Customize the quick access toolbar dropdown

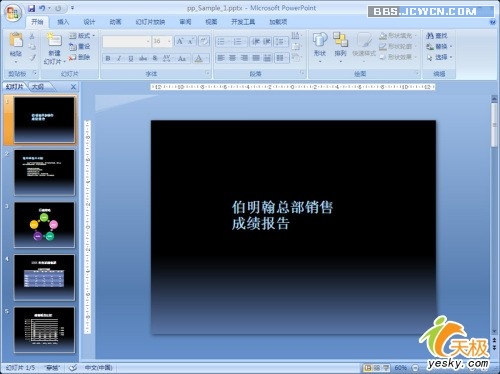pyautogui.click(x=73, y=8)
